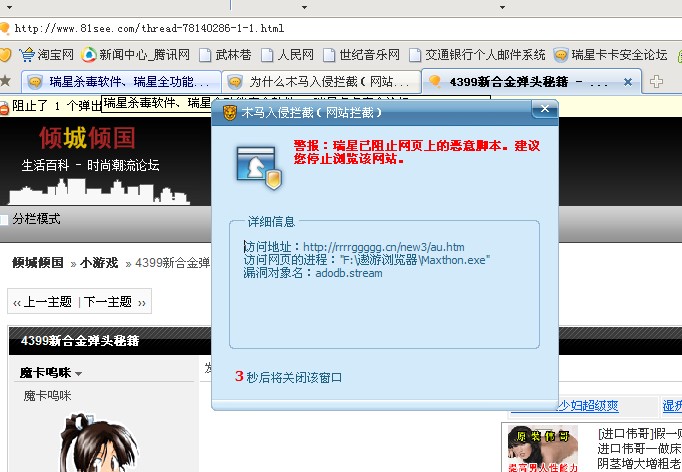Open the 交通银行个人邮件系统 bookmark
Viewport: 682px width, 472px height.
[485, 55]
